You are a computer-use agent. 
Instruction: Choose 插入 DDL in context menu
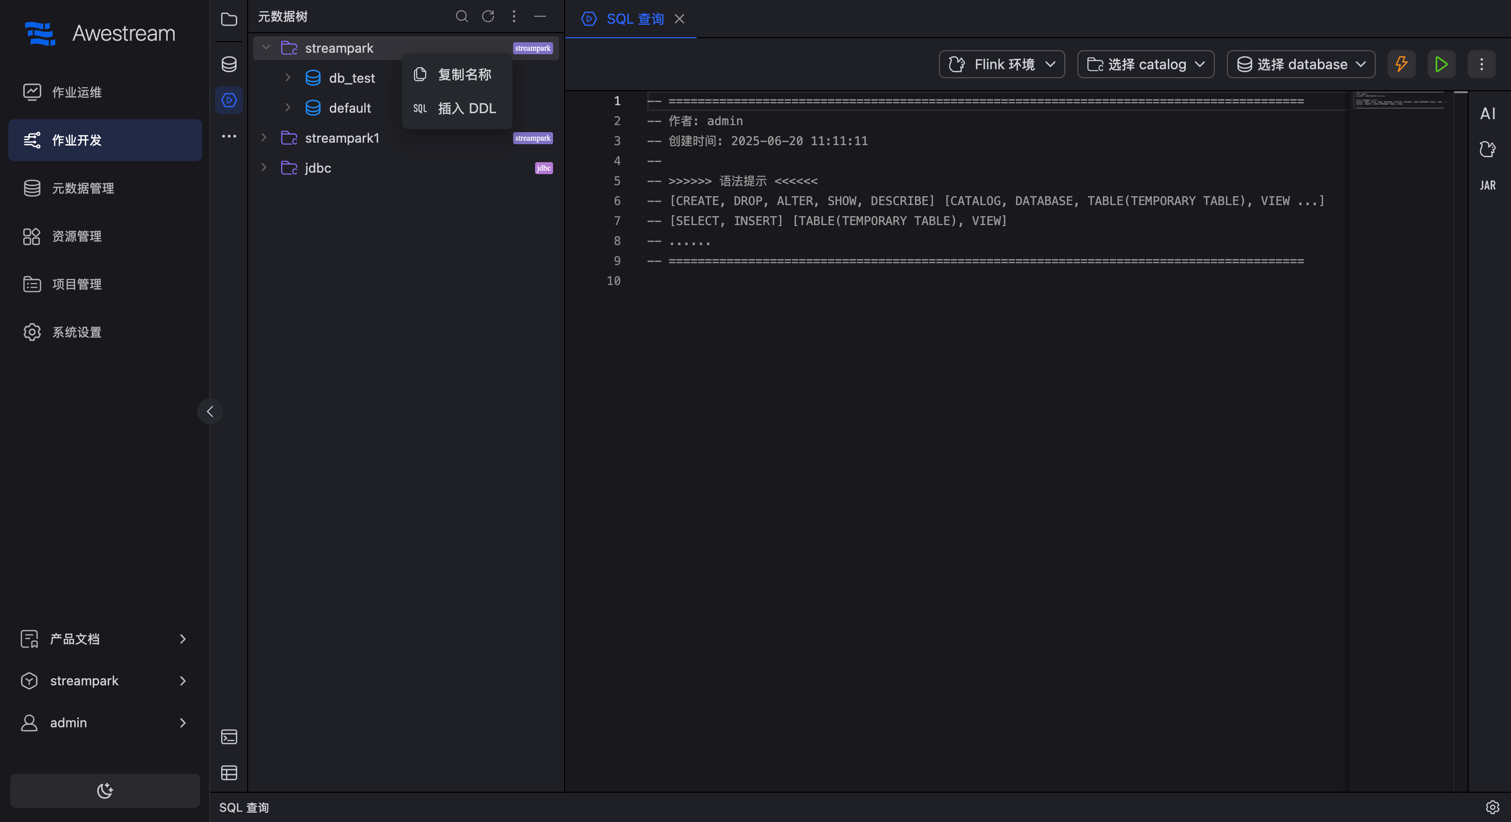[466, 108]
